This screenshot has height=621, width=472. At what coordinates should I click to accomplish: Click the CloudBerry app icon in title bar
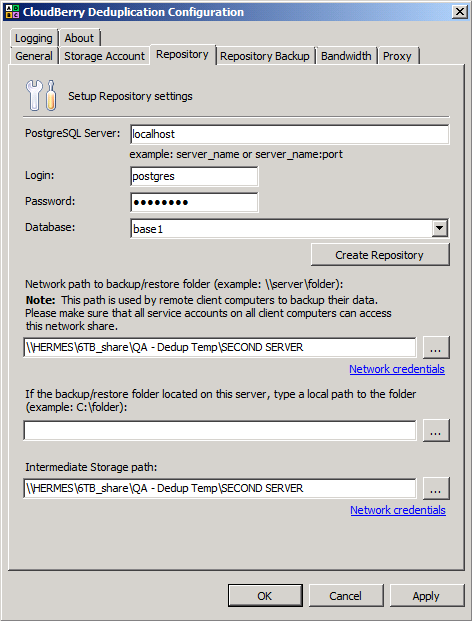(x=13, y=12)
